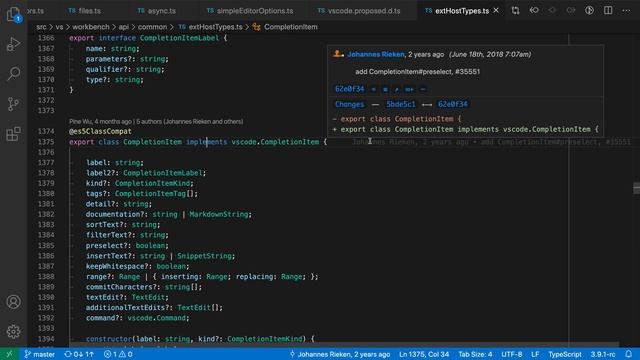Open the Manage settings gear

click(13, 331)
